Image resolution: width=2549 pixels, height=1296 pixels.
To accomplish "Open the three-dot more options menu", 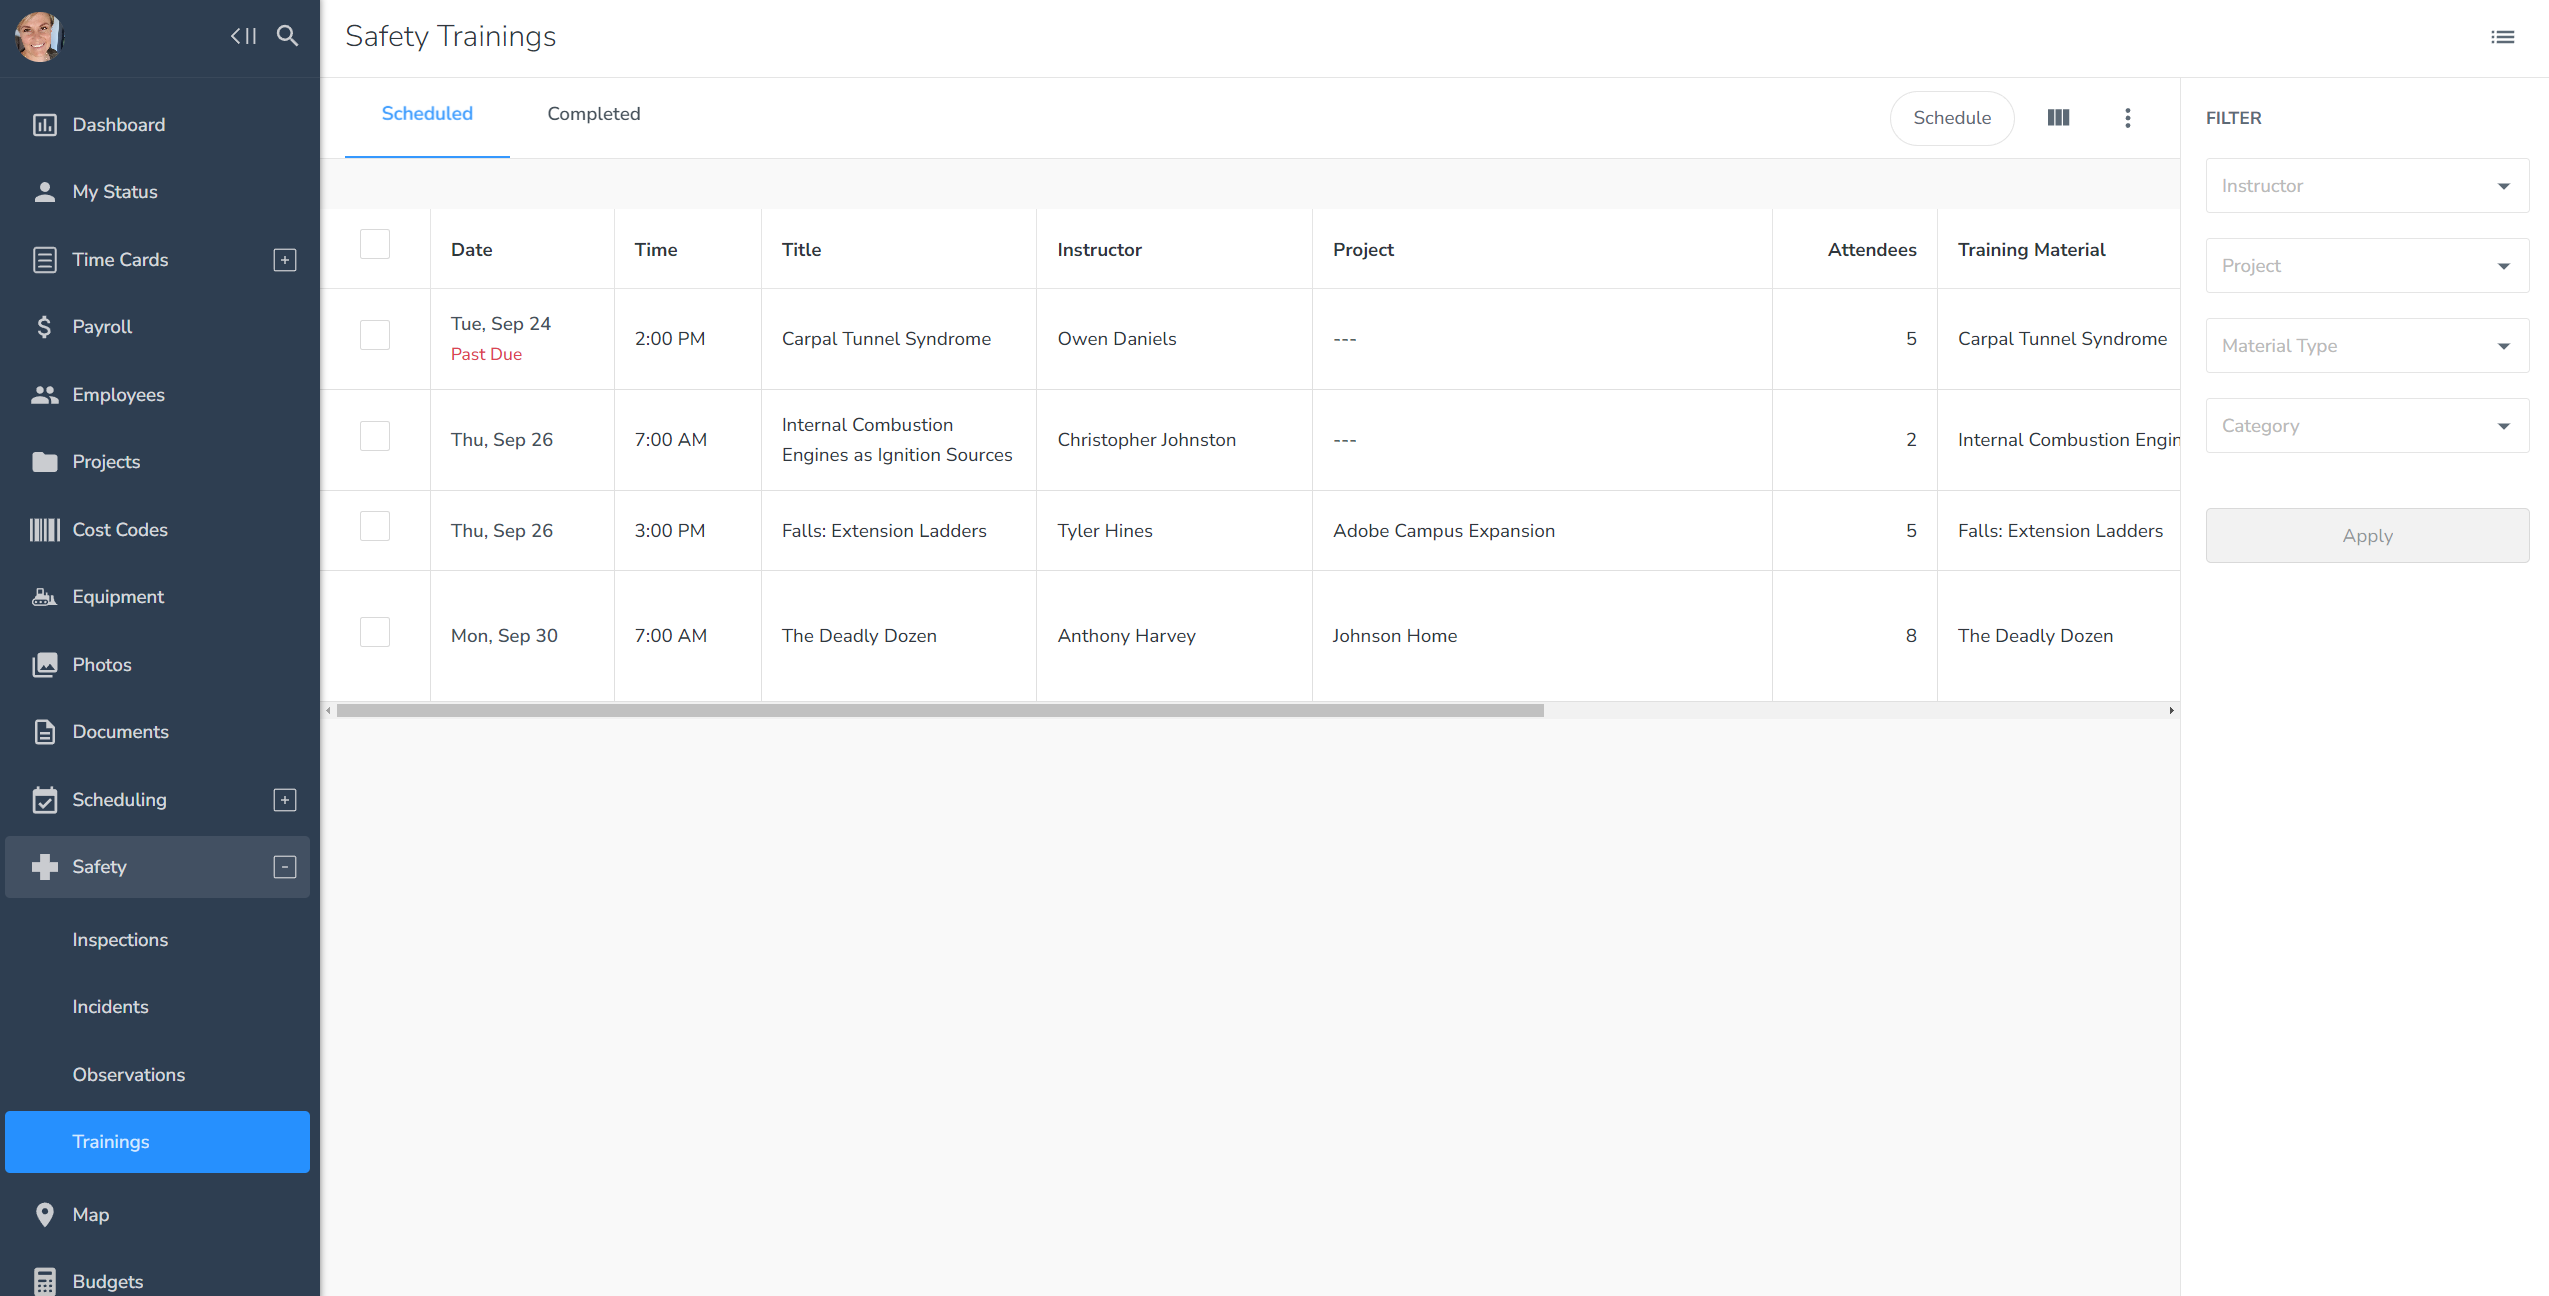I will click(x=2128, y=118).
